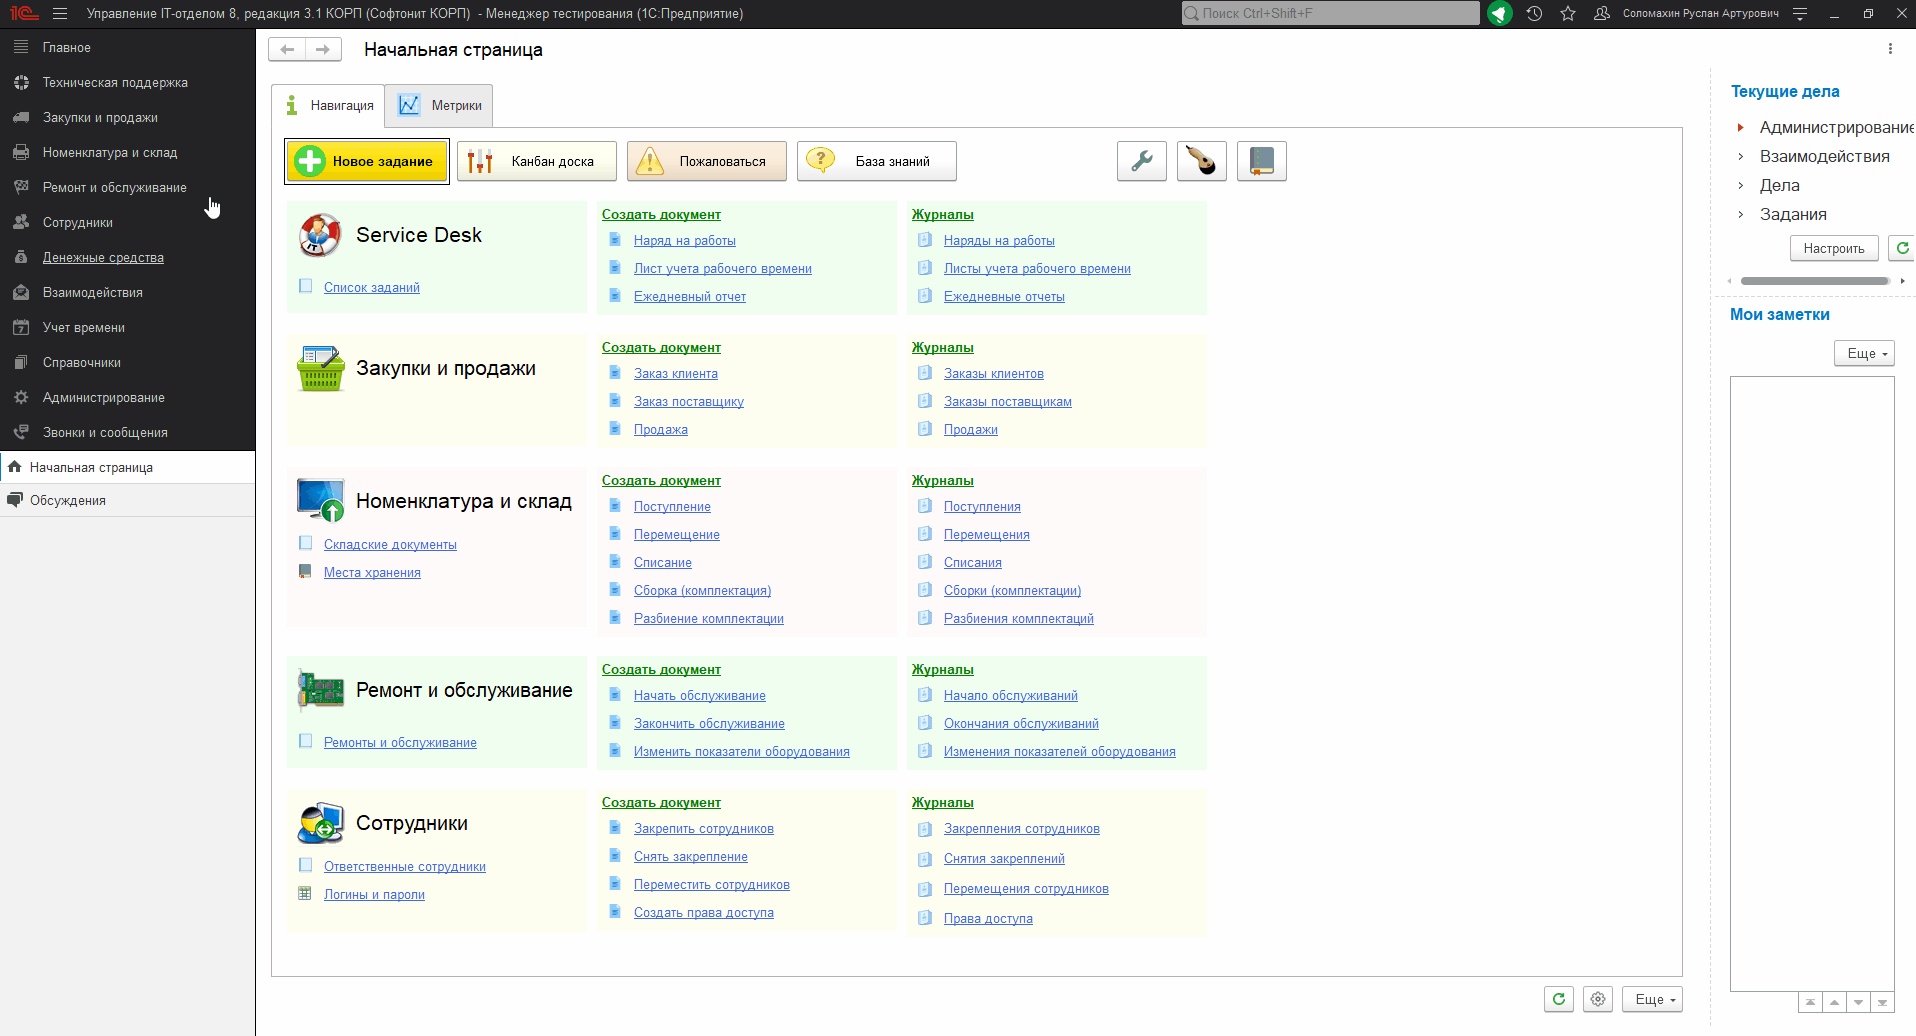
Task: Refresh the Текущие дела list
Action: (x=1902, y=248)
